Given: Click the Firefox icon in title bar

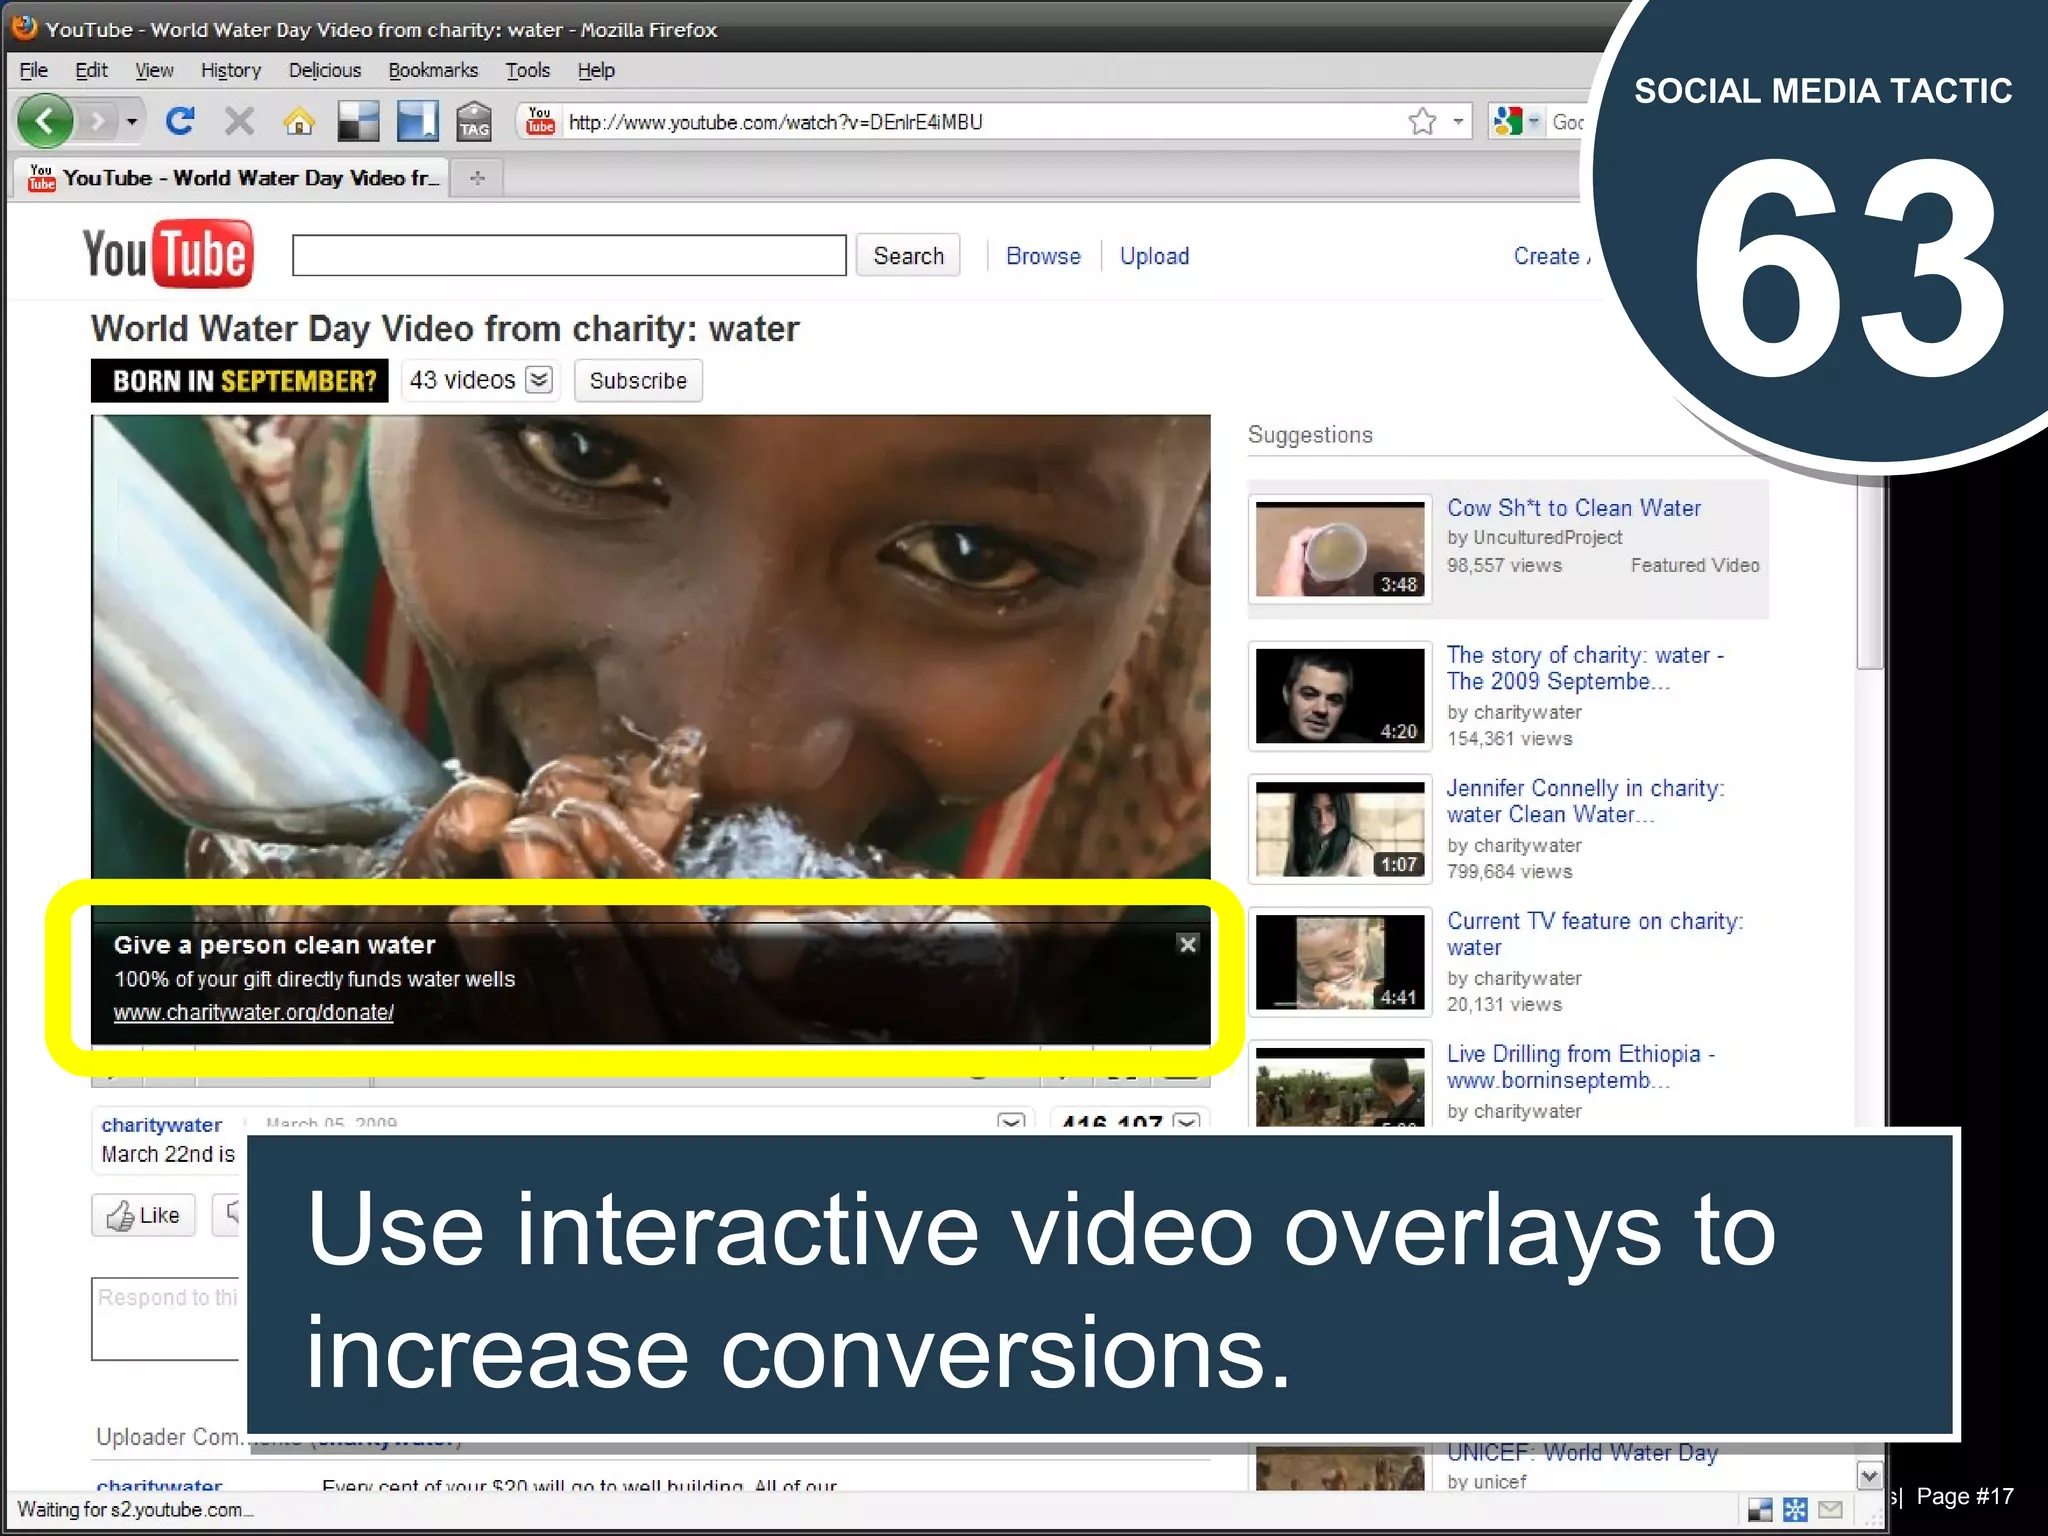Looking at the screenshot, I should (24, 28).
